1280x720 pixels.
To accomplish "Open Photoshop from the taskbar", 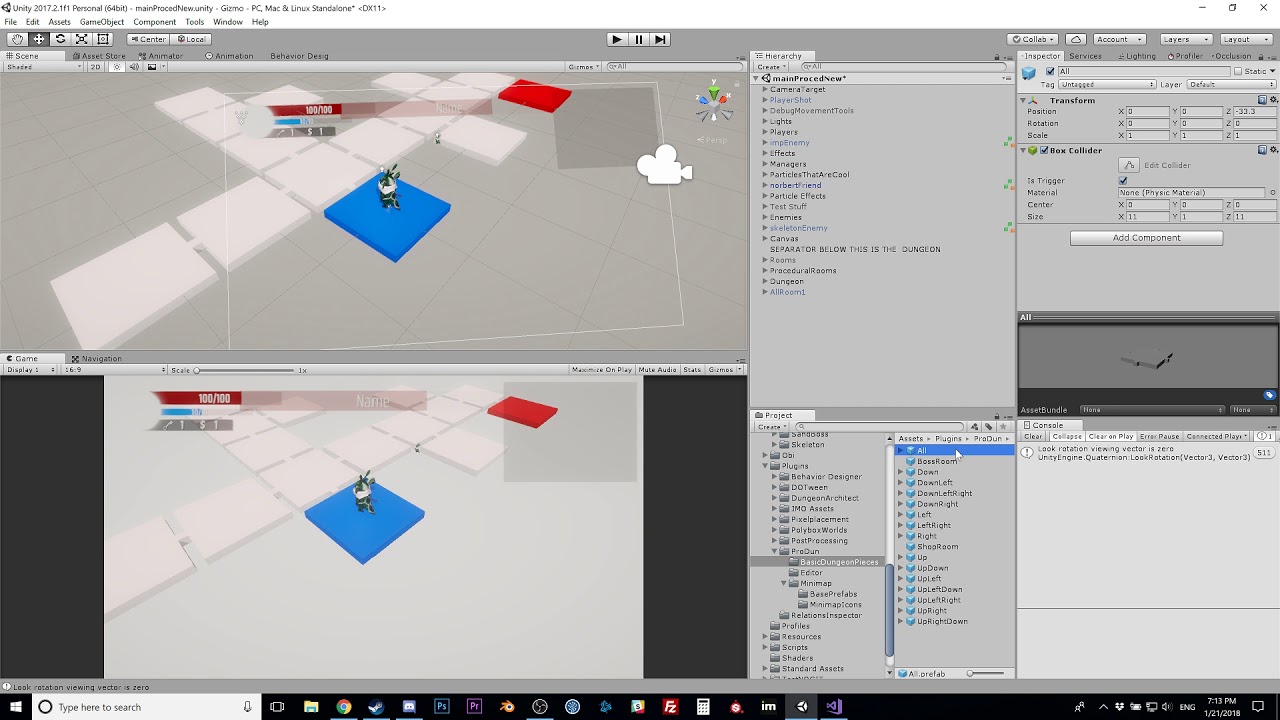I will click(441, 707).
